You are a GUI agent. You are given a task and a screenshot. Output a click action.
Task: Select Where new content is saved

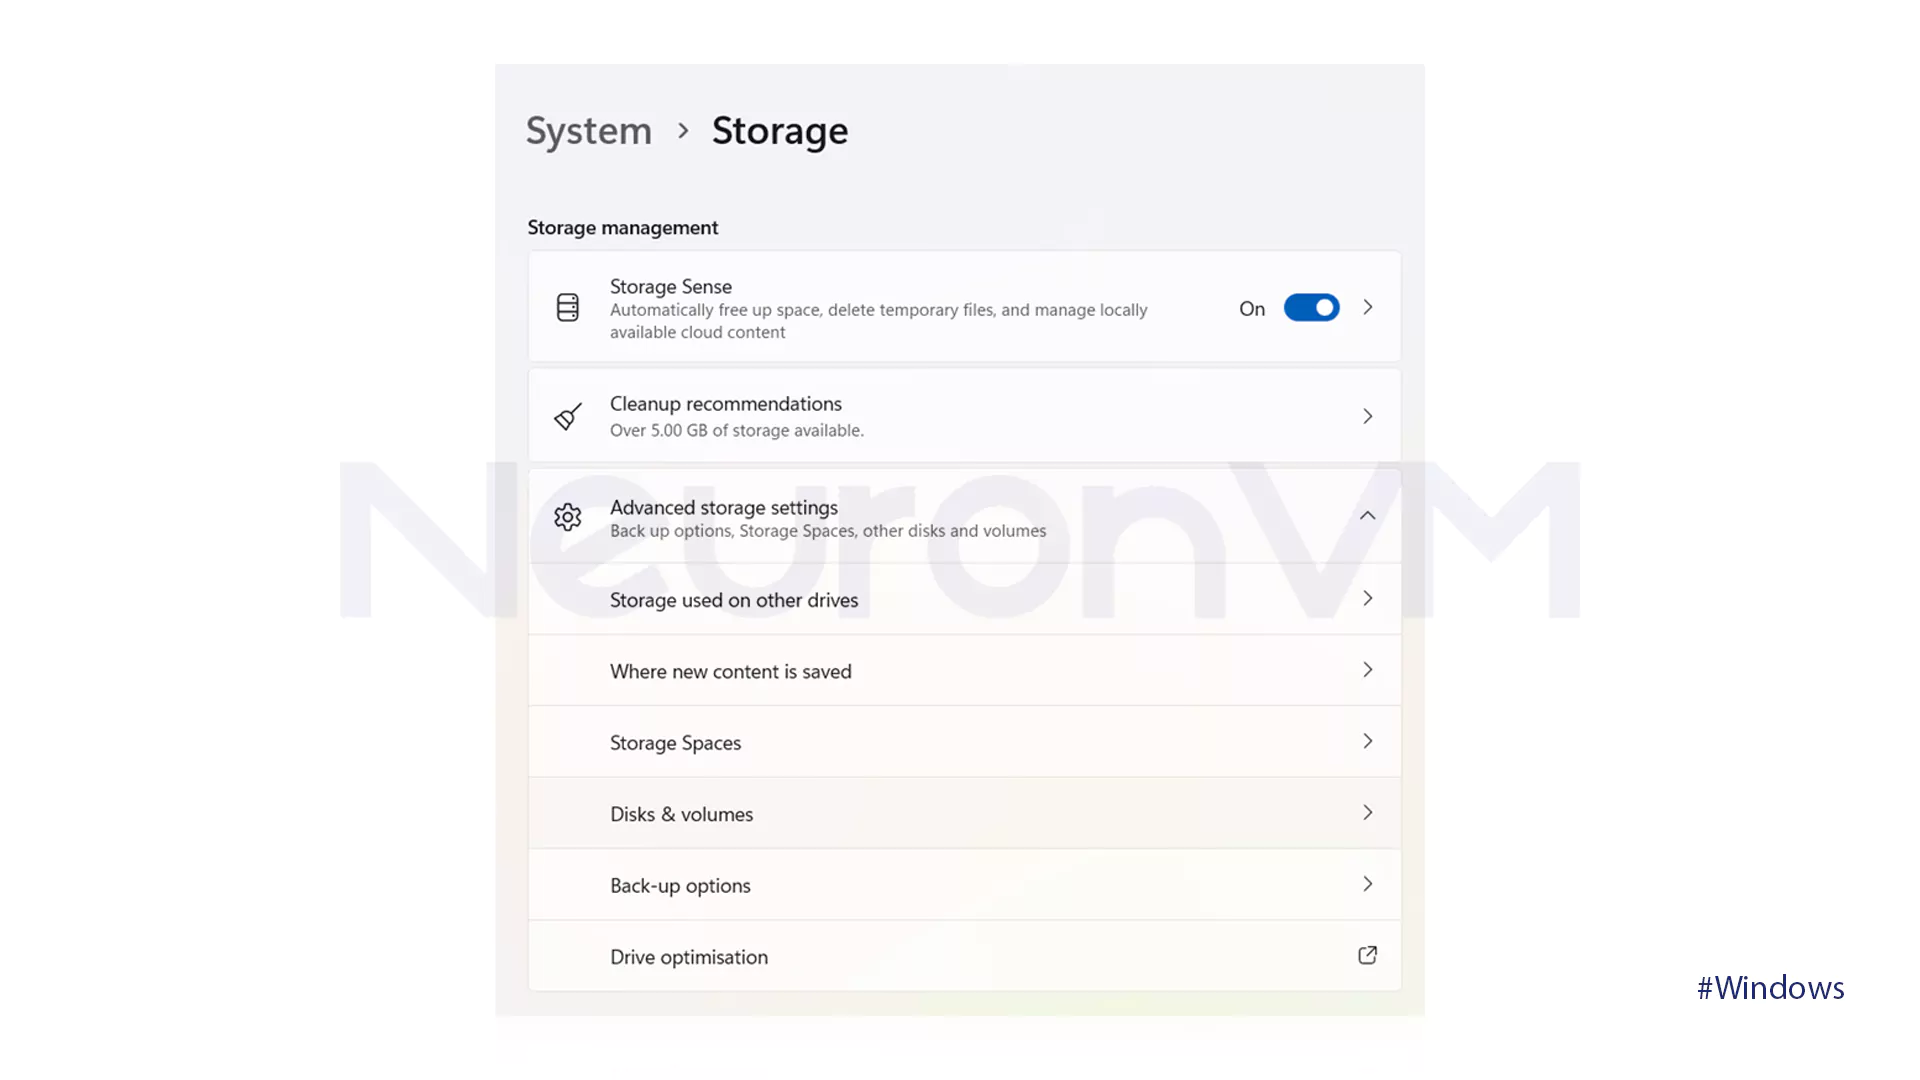[x=965, y=671]
